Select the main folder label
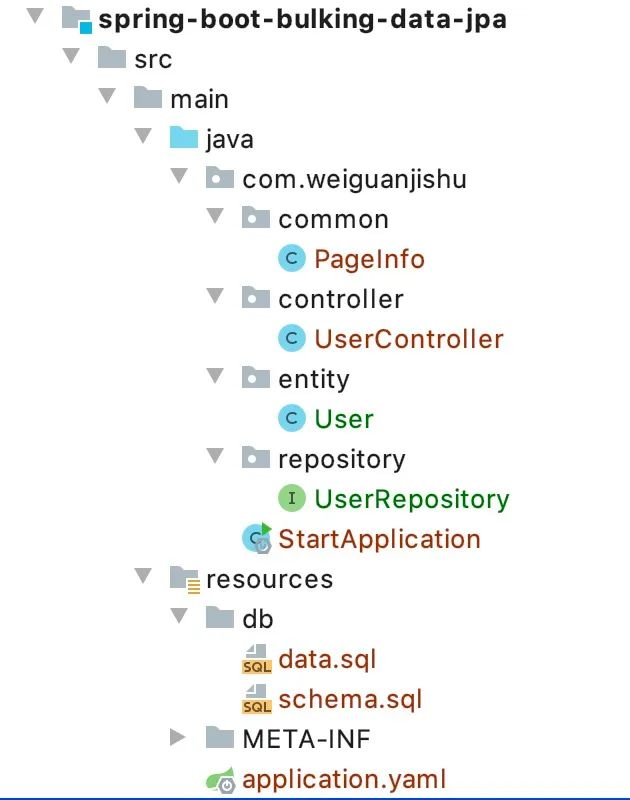The height and width of the screenshot is (800, 630). pyautogui.click(x=199, y=99)
